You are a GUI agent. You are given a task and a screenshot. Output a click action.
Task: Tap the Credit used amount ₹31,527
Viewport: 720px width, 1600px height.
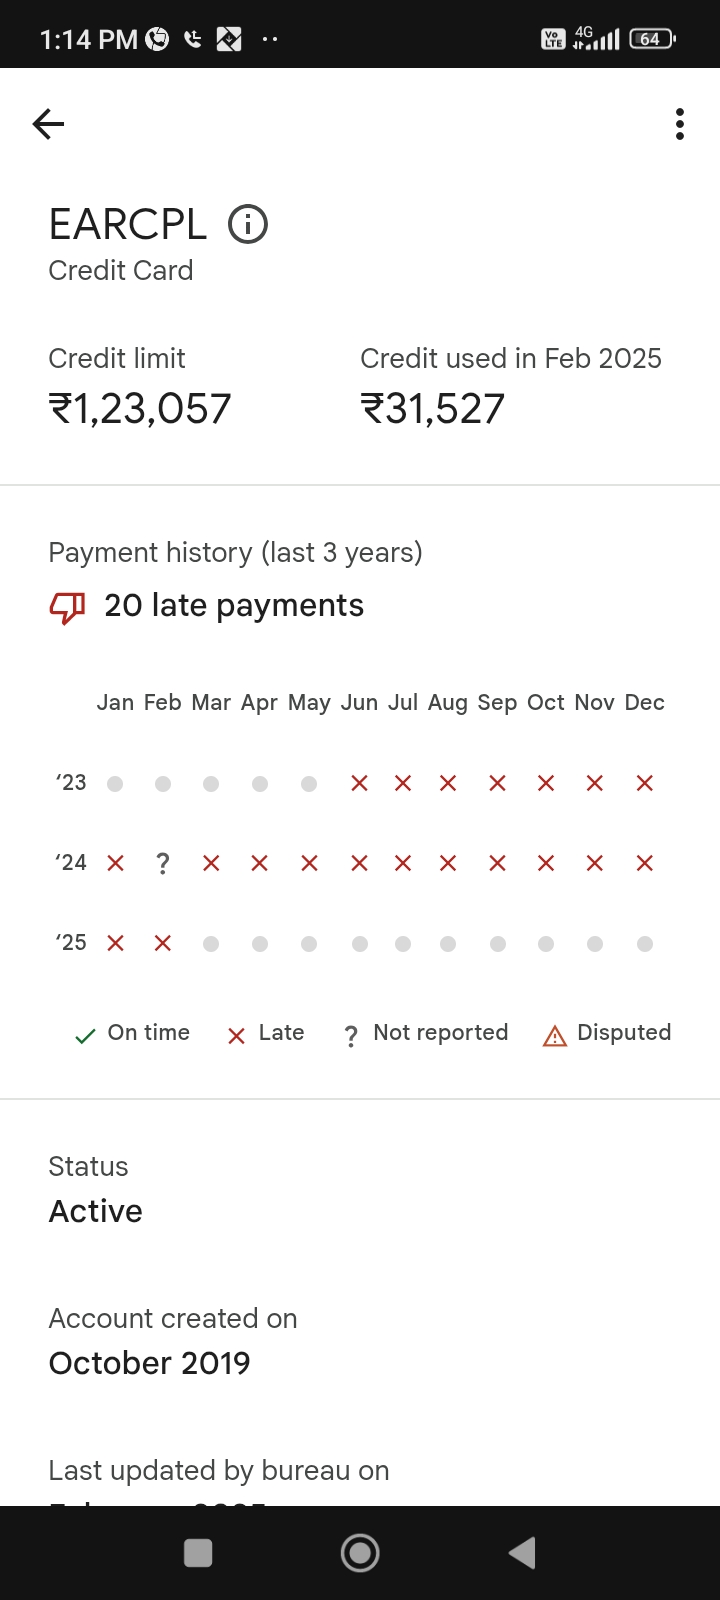click(x=432, y=409)
